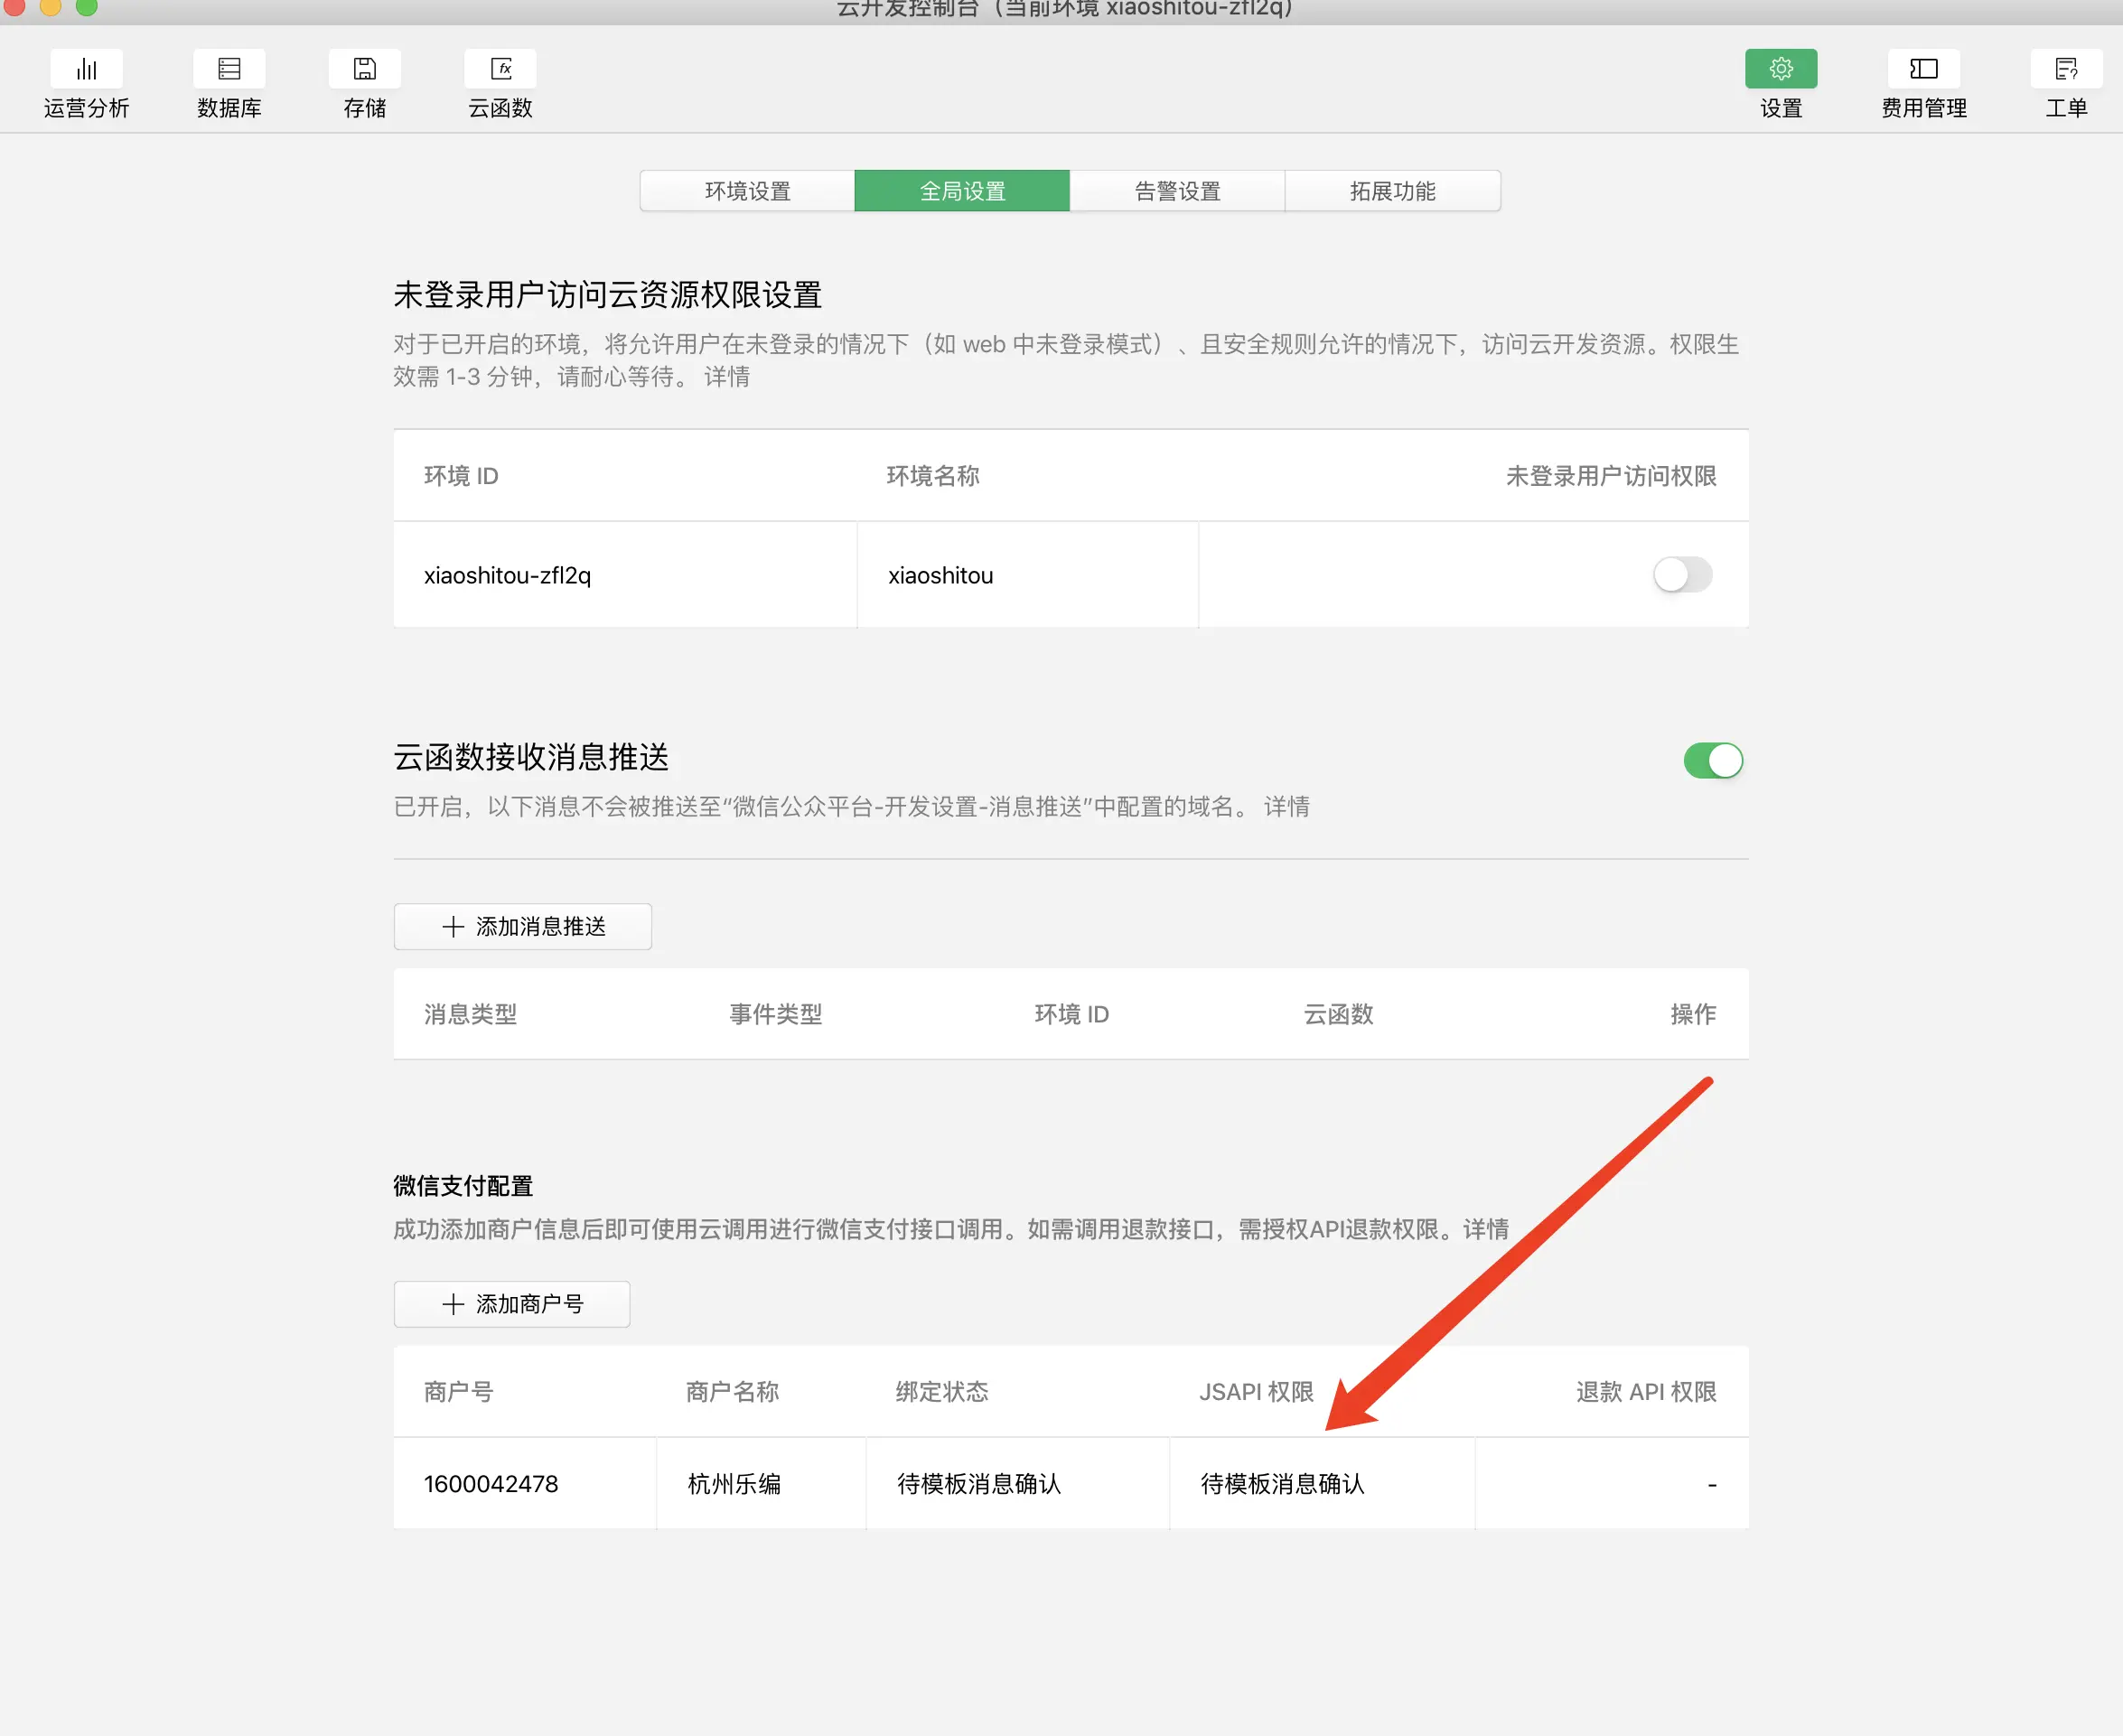Open the 费用管理 billing icon

click(1923, 69)
